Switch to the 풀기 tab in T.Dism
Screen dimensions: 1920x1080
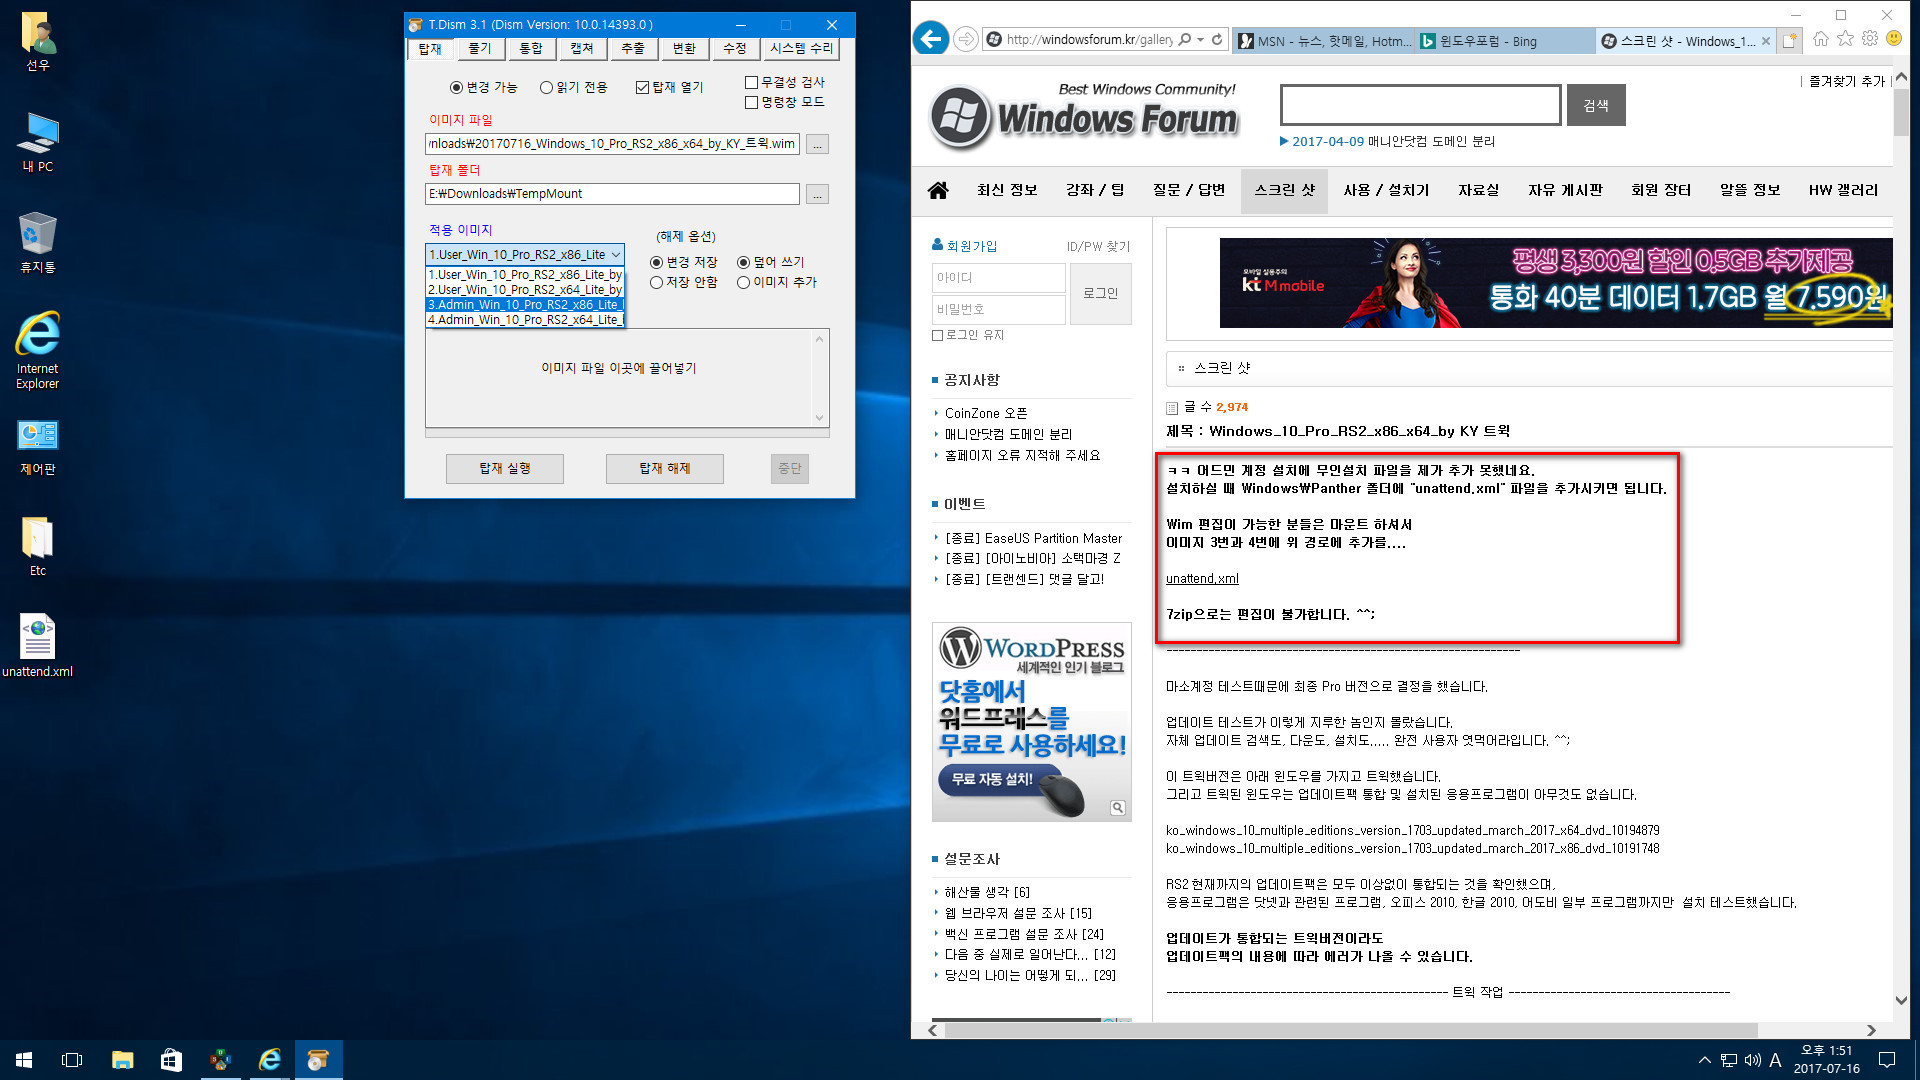(x=481, y=48)
